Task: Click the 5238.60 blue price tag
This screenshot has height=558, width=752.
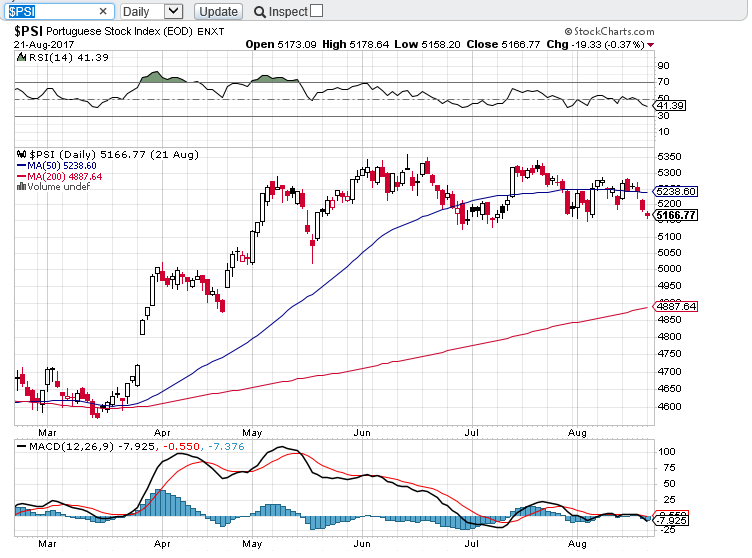Action: pyautogui.click(x=676, y=191)
